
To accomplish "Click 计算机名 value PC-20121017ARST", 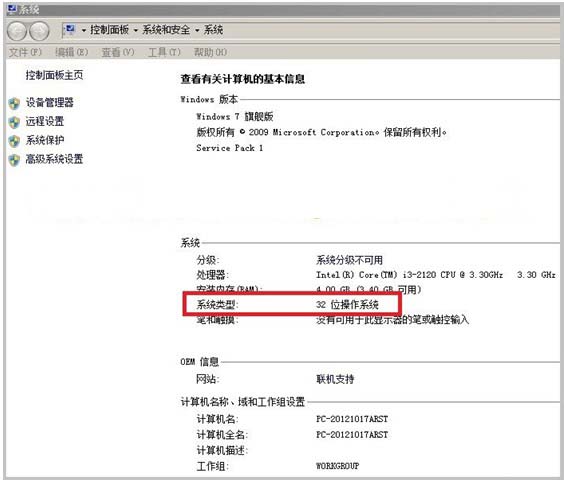I will click(x=352, y=419).
